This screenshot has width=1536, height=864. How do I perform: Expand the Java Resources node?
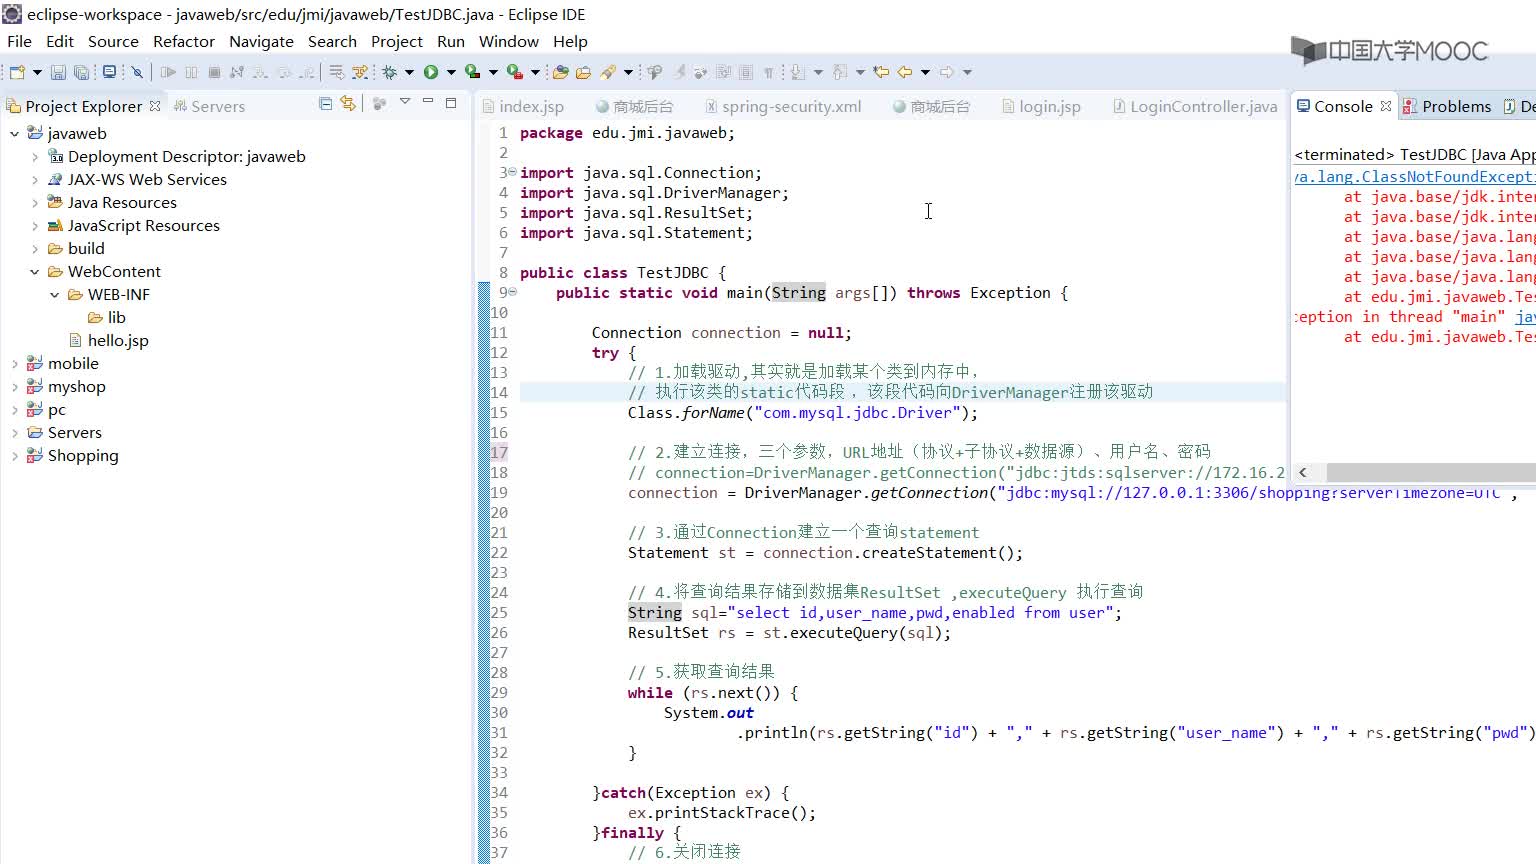click(x=34, y=202)
